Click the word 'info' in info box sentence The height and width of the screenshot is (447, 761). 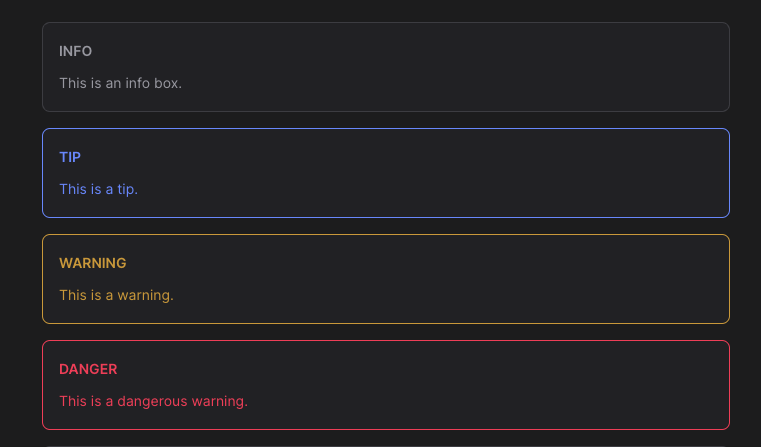click(x=137, y=83)
